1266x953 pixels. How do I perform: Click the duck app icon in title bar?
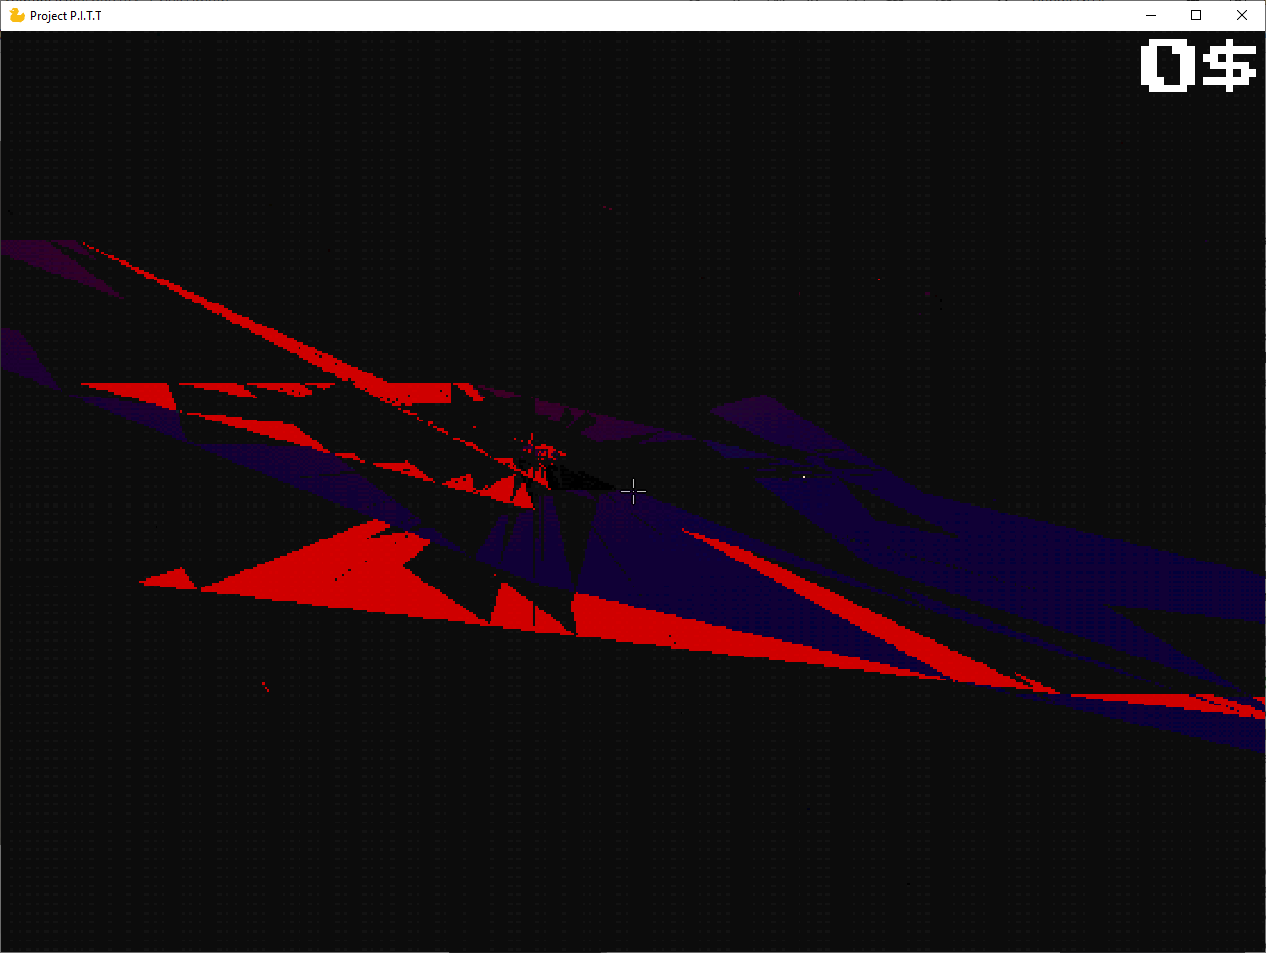coord(17,15)
